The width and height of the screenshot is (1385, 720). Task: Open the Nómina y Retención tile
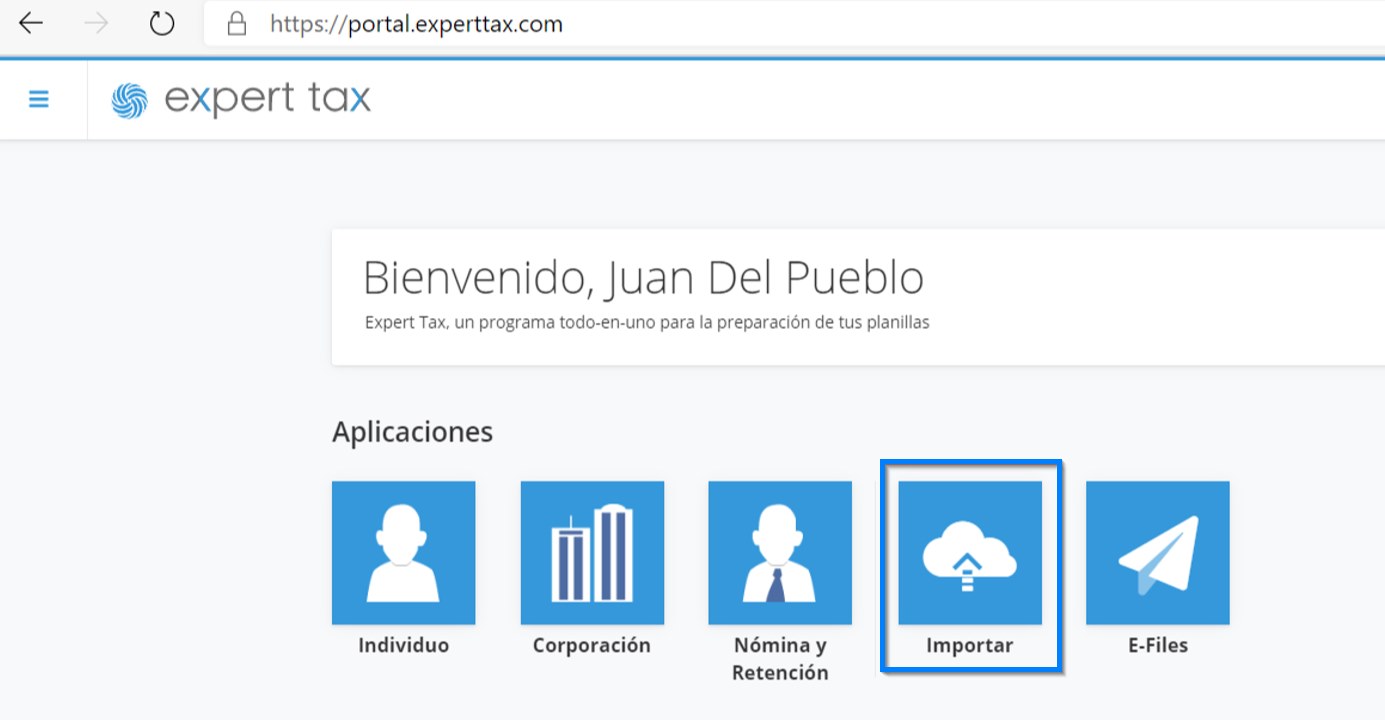[x=780, y=553]
